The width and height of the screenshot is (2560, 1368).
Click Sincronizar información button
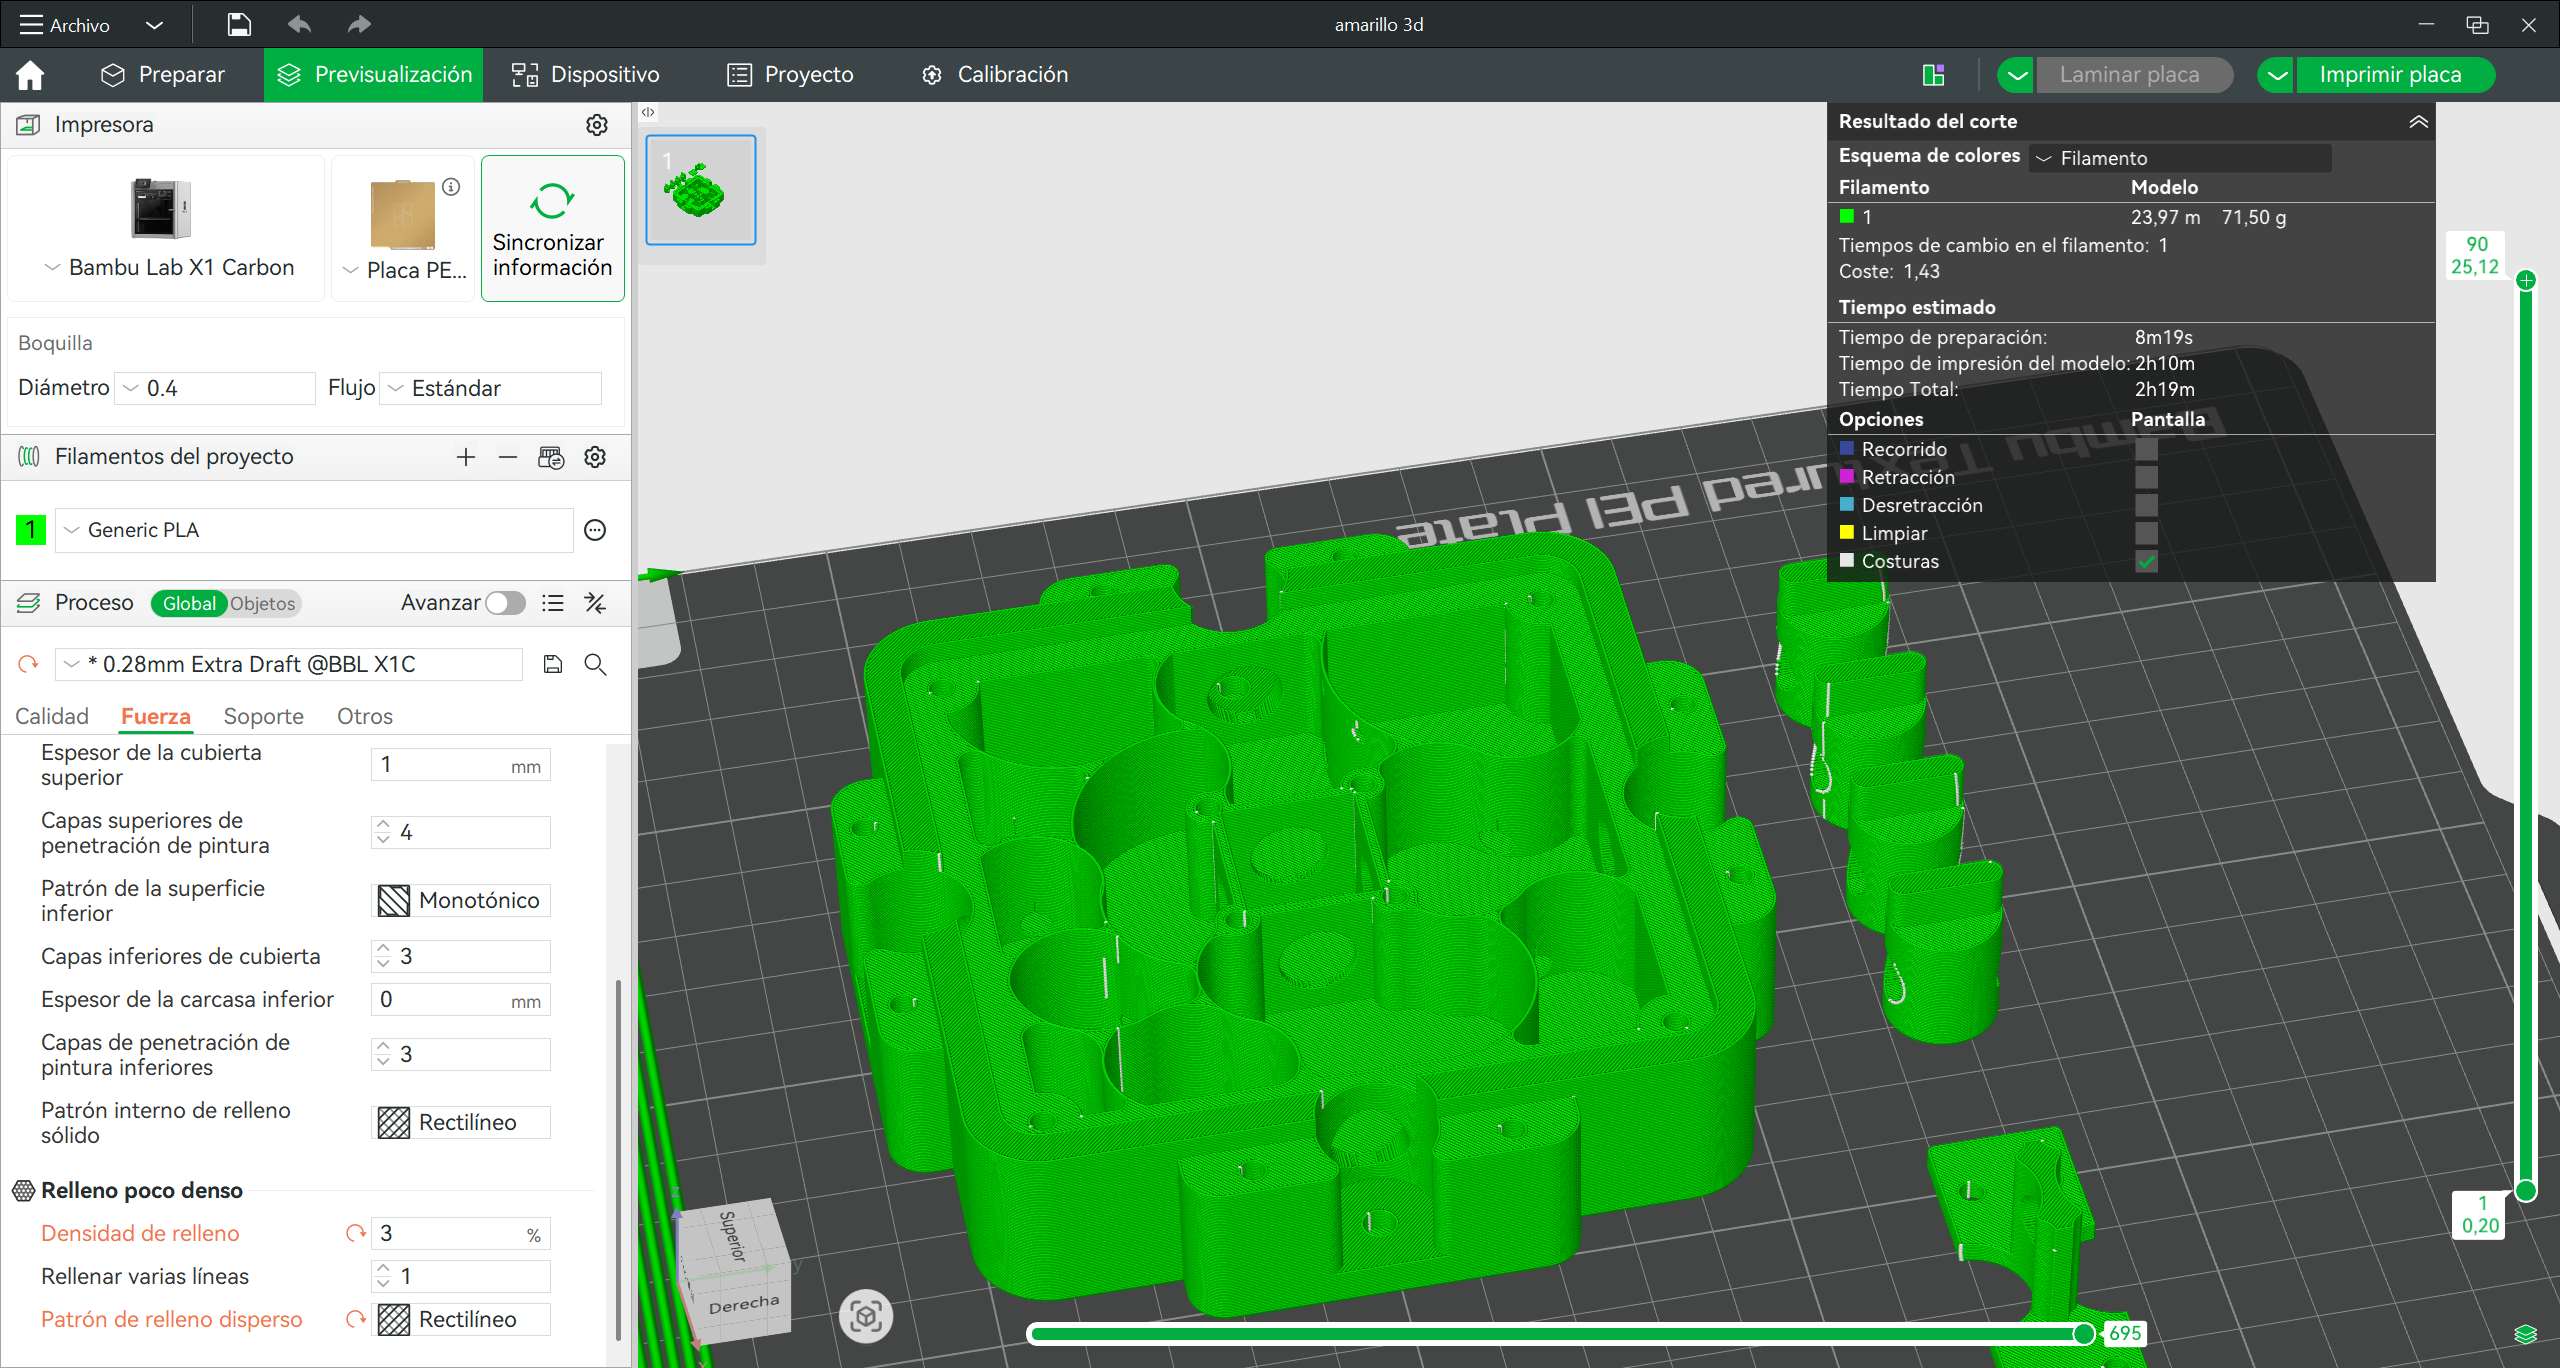tap(552, 228)
